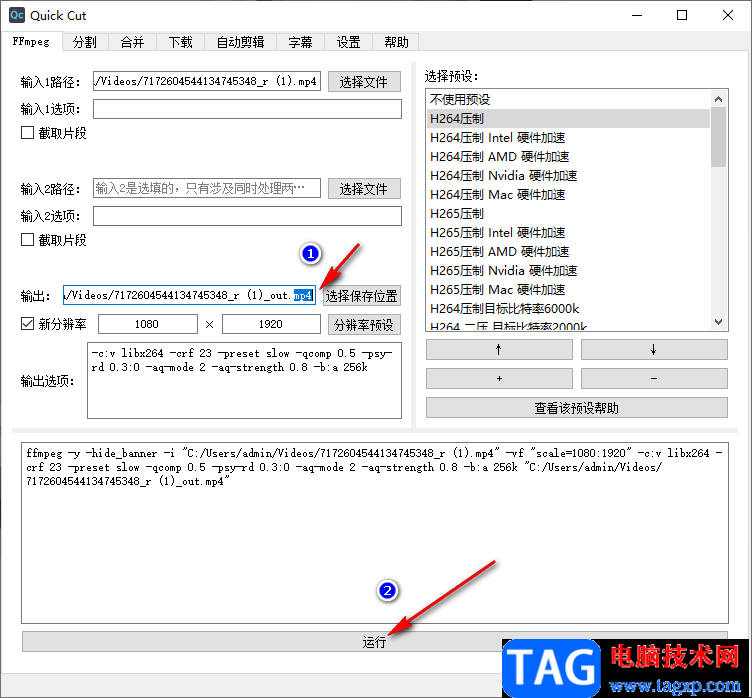This screenshot has width=752, height=698.
Task: Click in the 输出选项 text area
Action: 244,380
